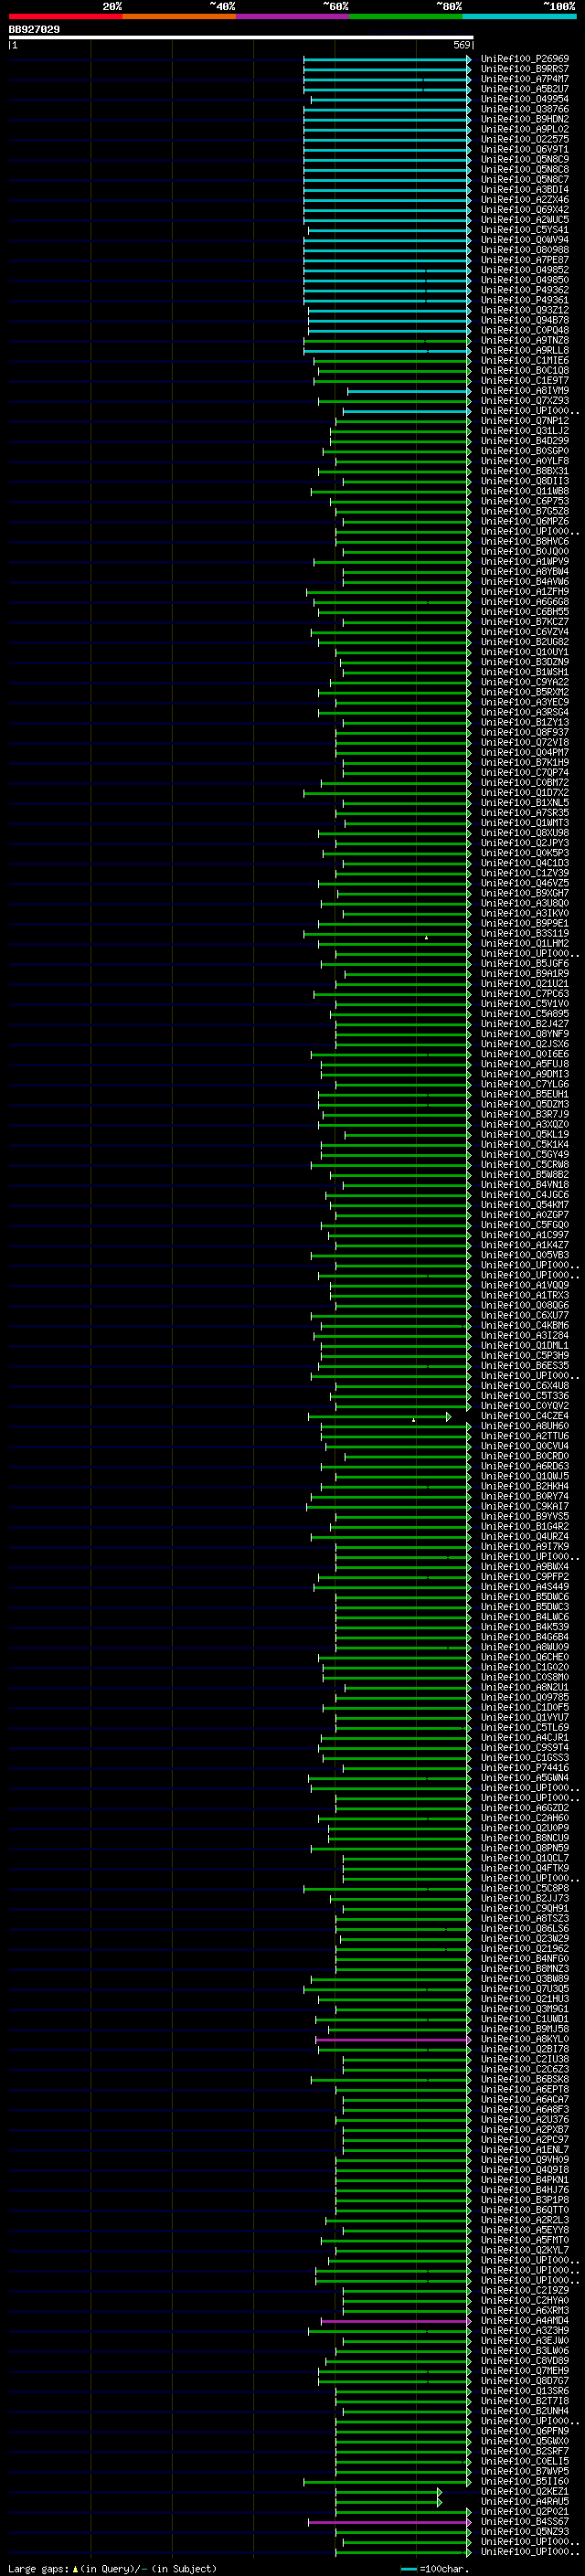Click the purple alignment bar for UniRef100_A8KYL0
The height and width of the screenshot is (2576, 585).
tap(393, 2039)
